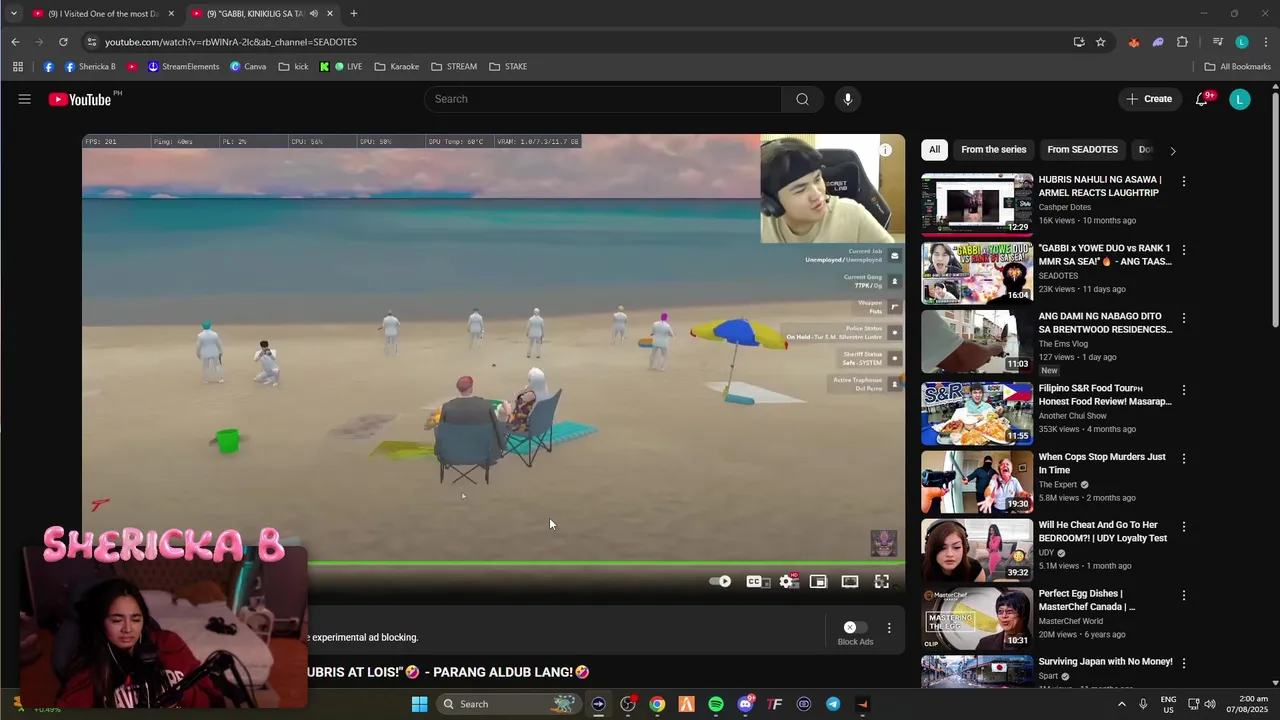Open the StreamElements bookmark
This screenshot has width=1280, height=720.
183,67
